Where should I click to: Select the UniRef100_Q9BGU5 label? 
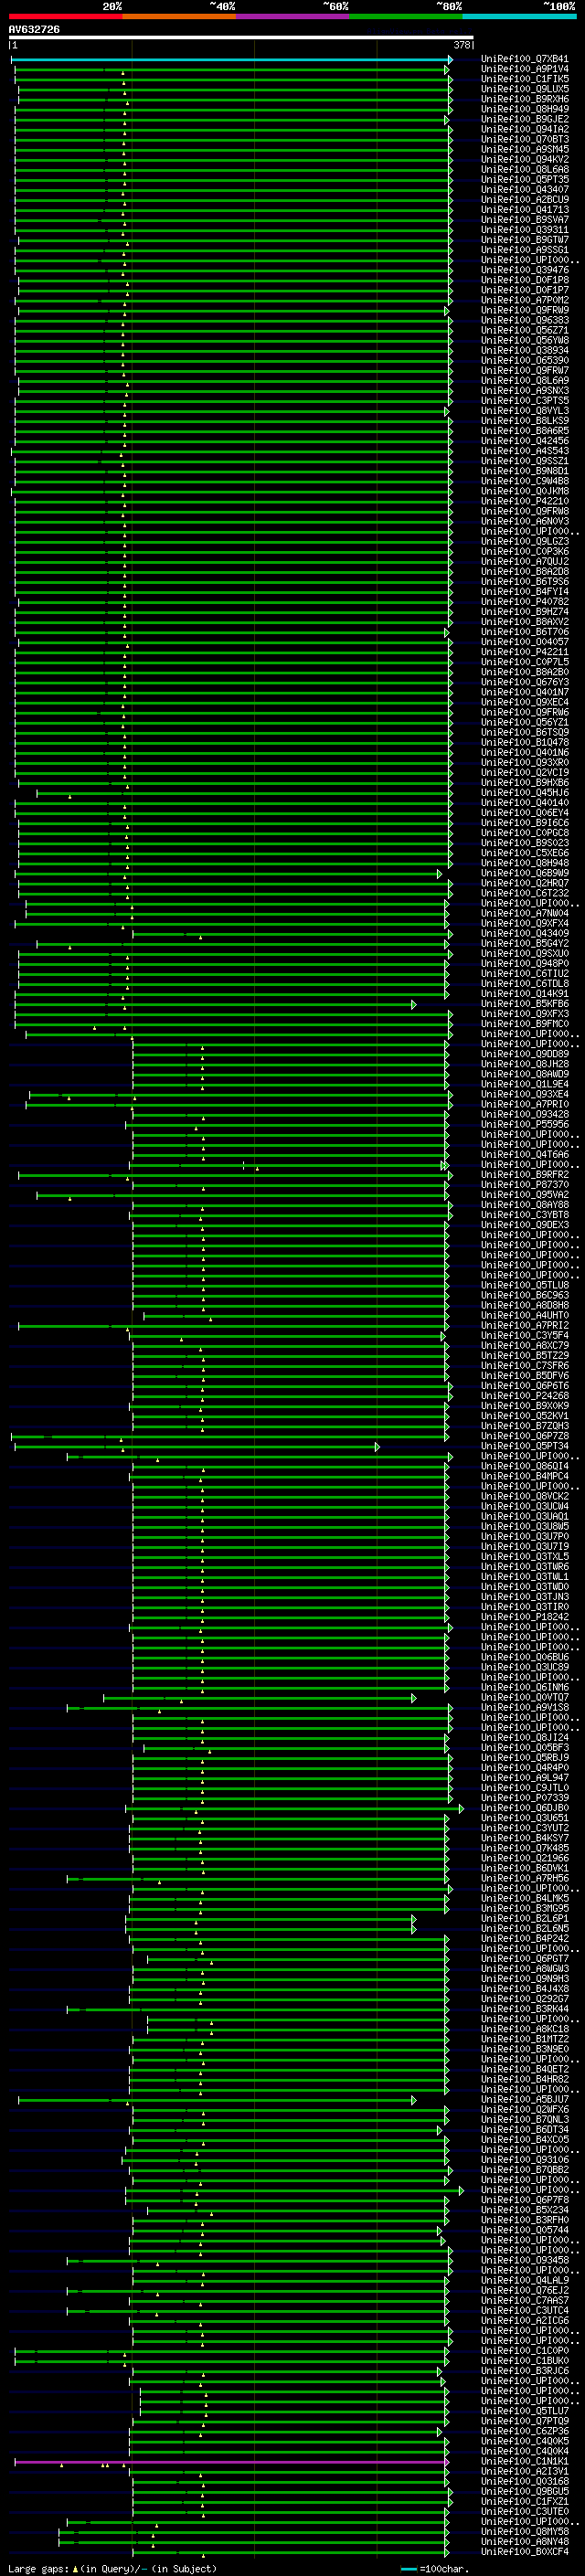[x=525, y=2492]
